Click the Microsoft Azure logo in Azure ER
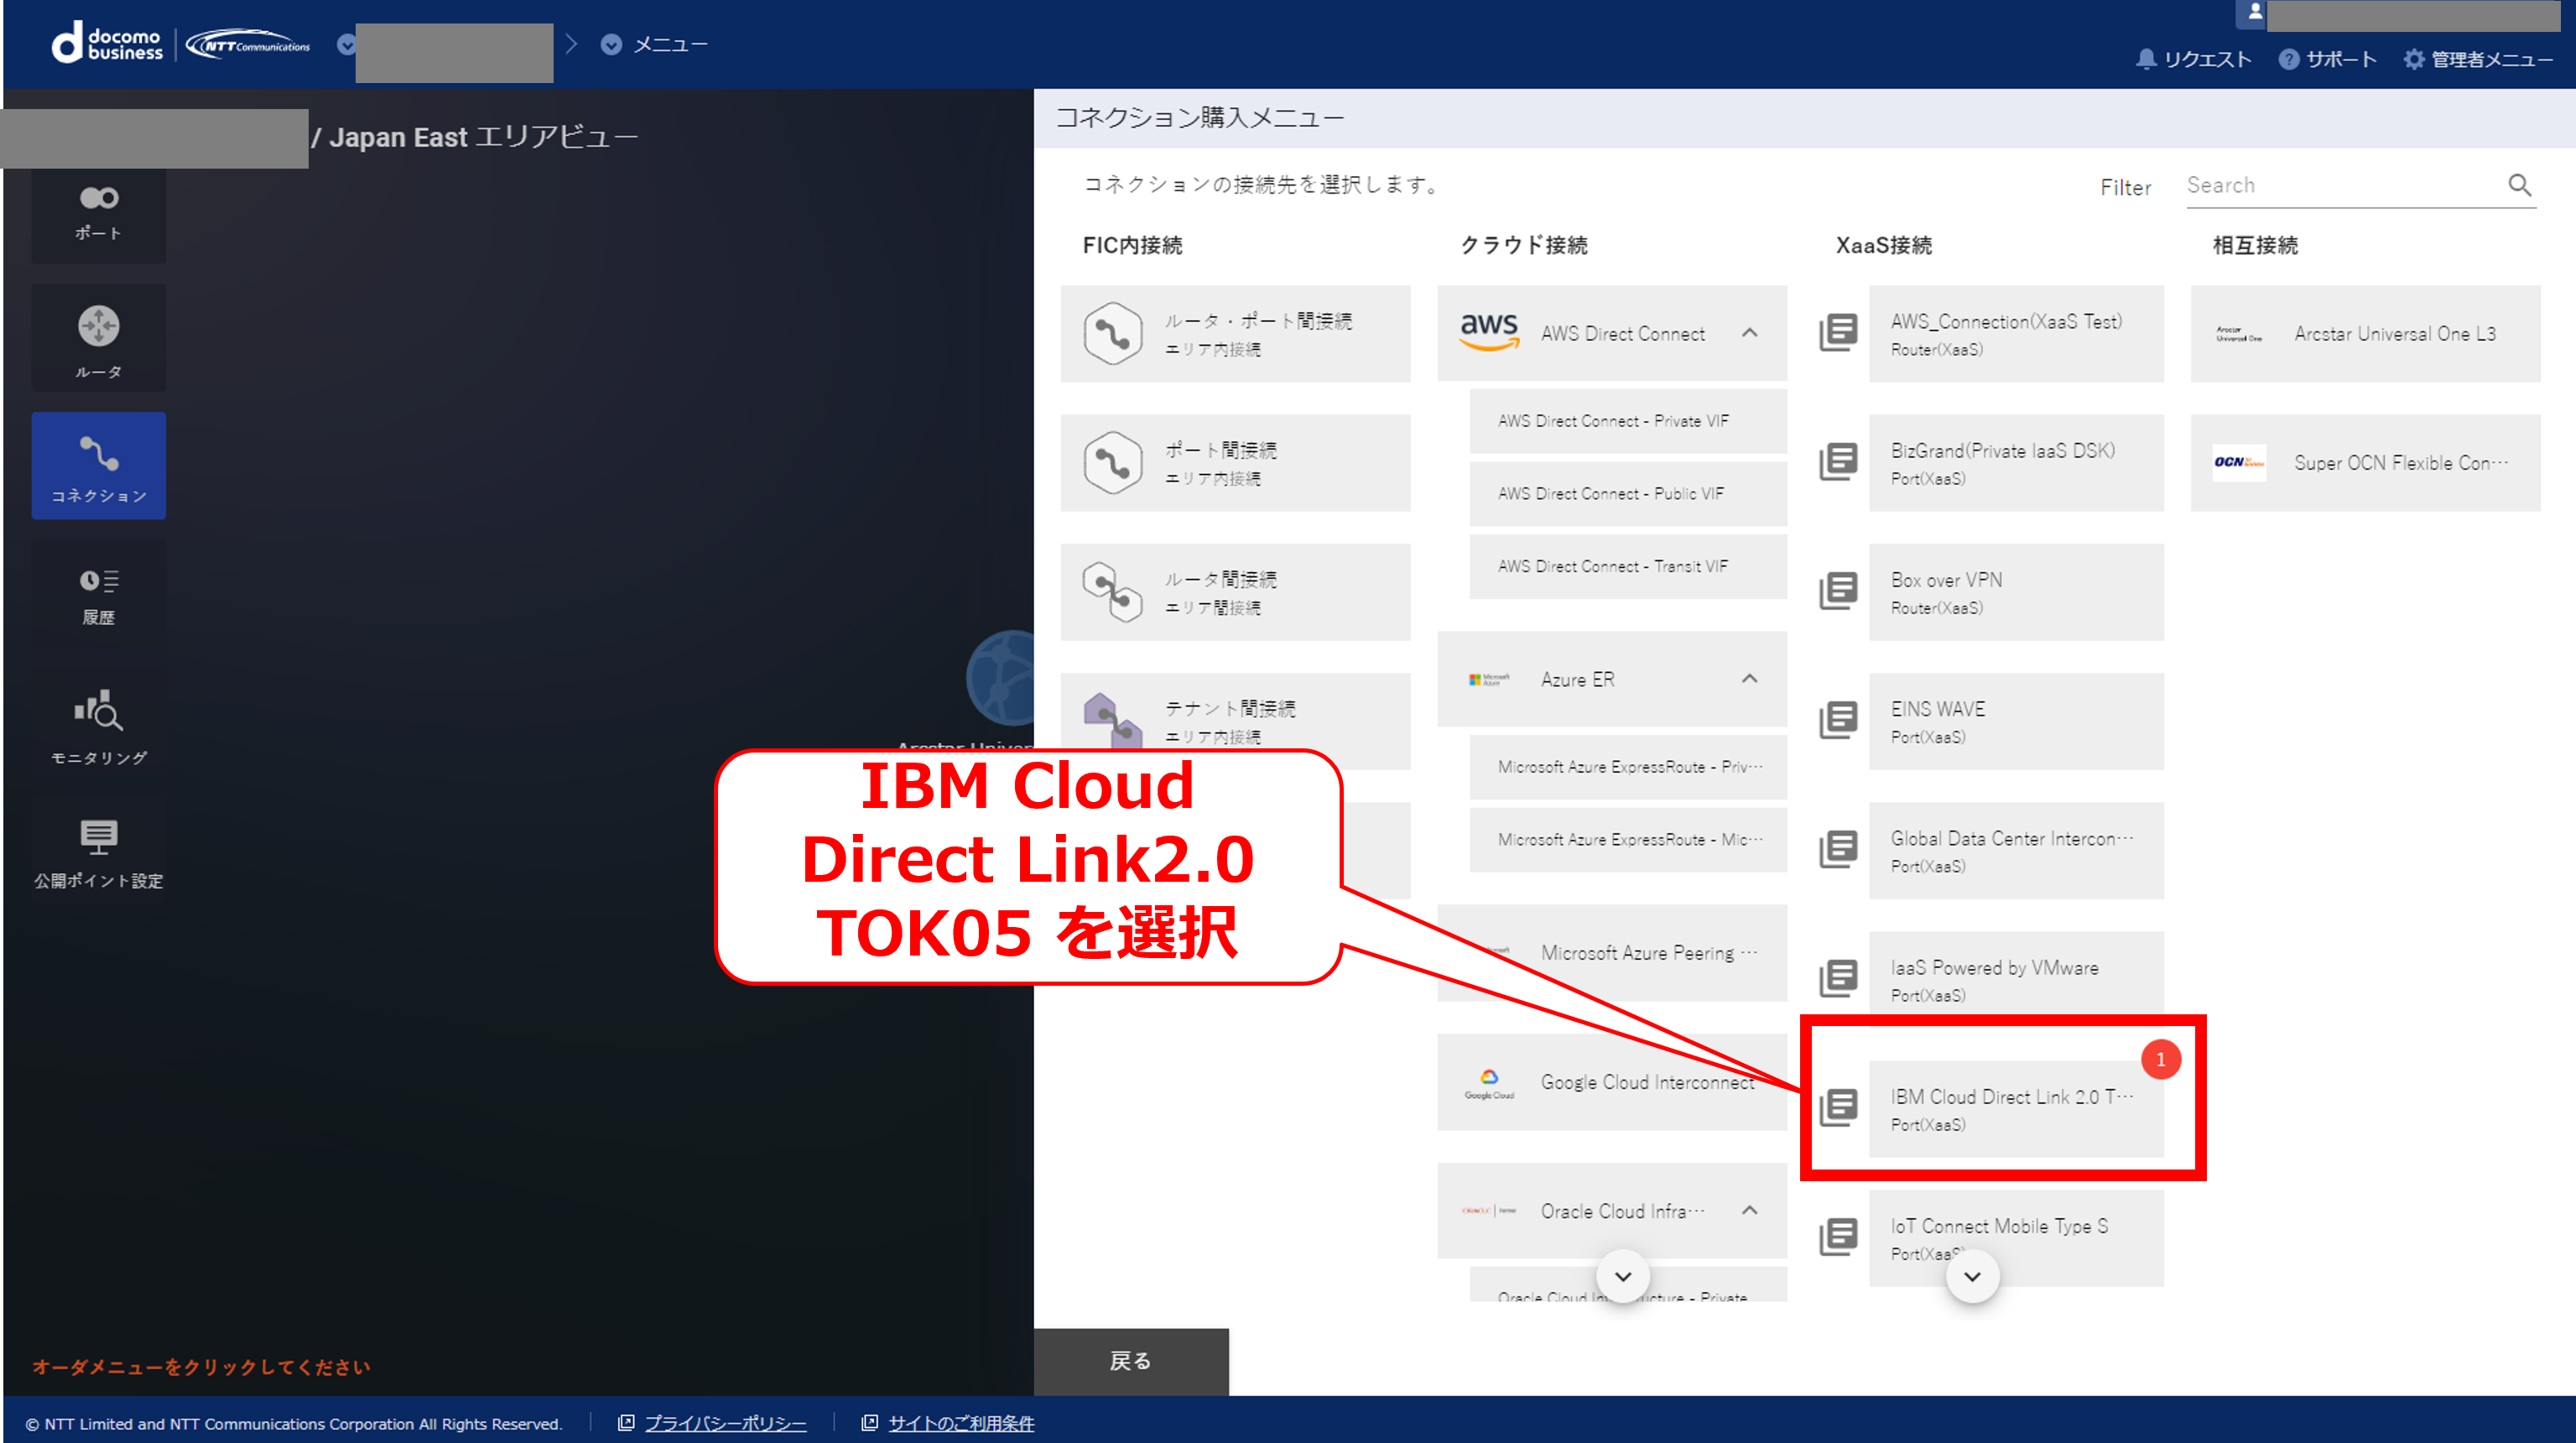The image size is (2576, 1443). (x=1489, y=679)
